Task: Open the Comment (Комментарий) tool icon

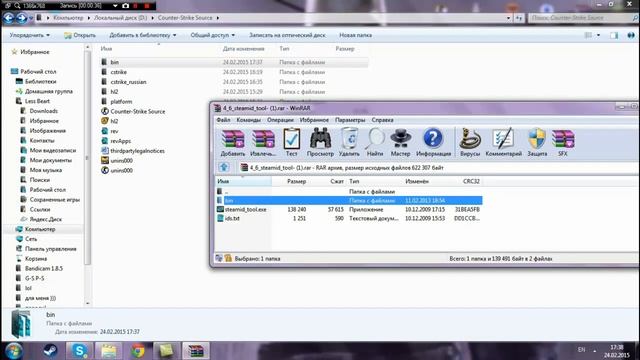Action: tap(503, 142)
